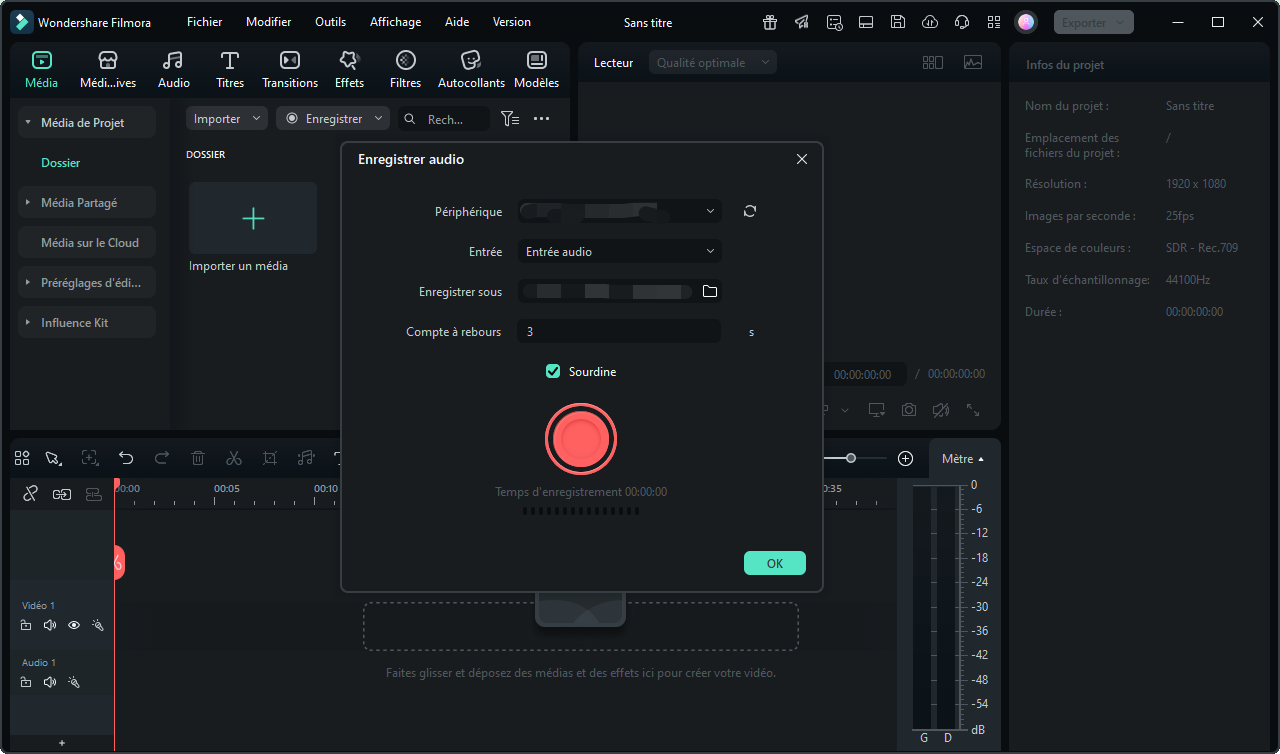Open the Entrée audio dropdown
Image resolution: width=1280 pixels, height=754 pixels.
[x=619, y=252]
